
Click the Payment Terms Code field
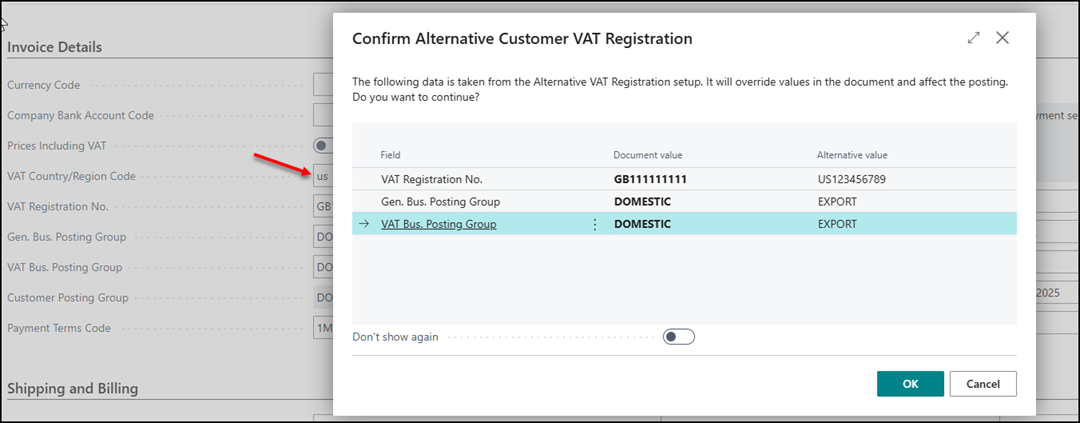pyautogui.click(x=323, y=328)
